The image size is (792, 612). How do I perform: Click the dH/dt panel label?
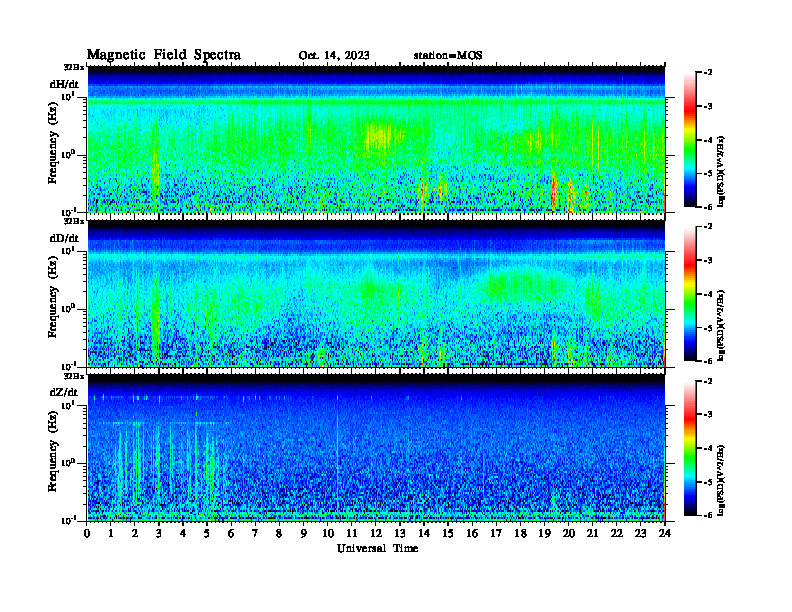point(64,84)
